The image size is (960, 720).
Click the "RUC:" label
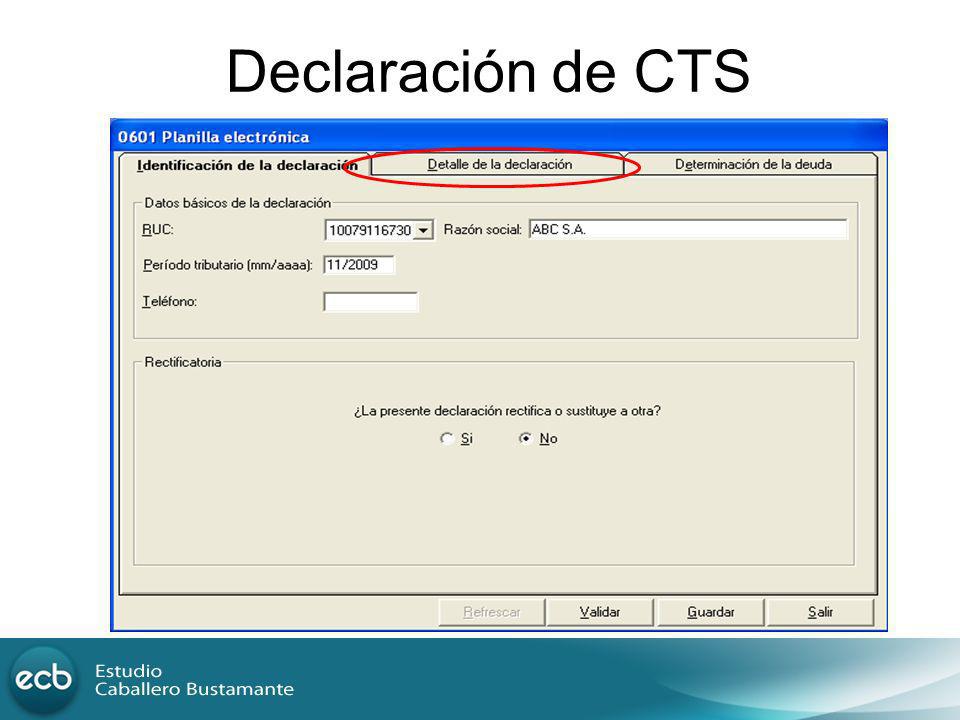click(158, 230)
